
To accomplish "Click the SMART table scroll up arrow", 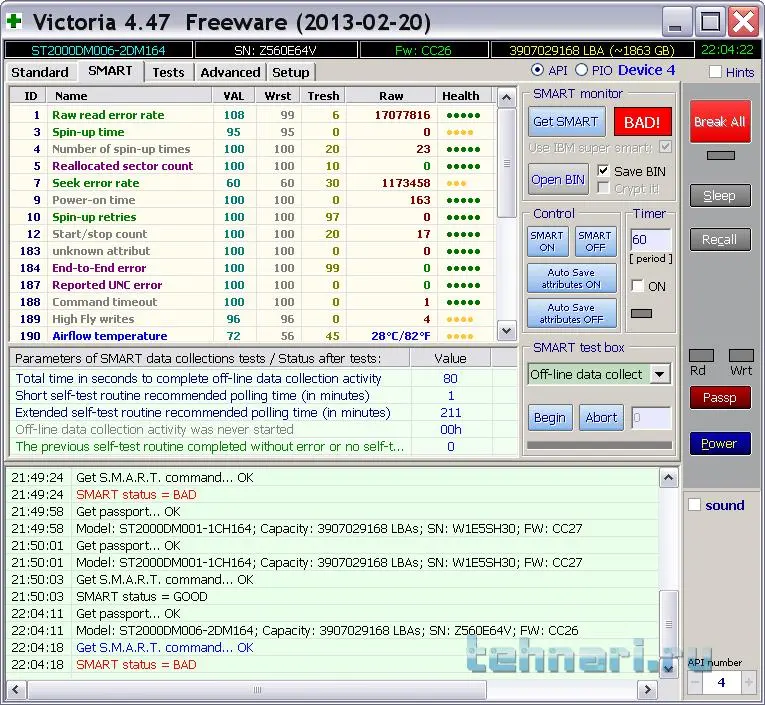I will [x=506, y=98].
